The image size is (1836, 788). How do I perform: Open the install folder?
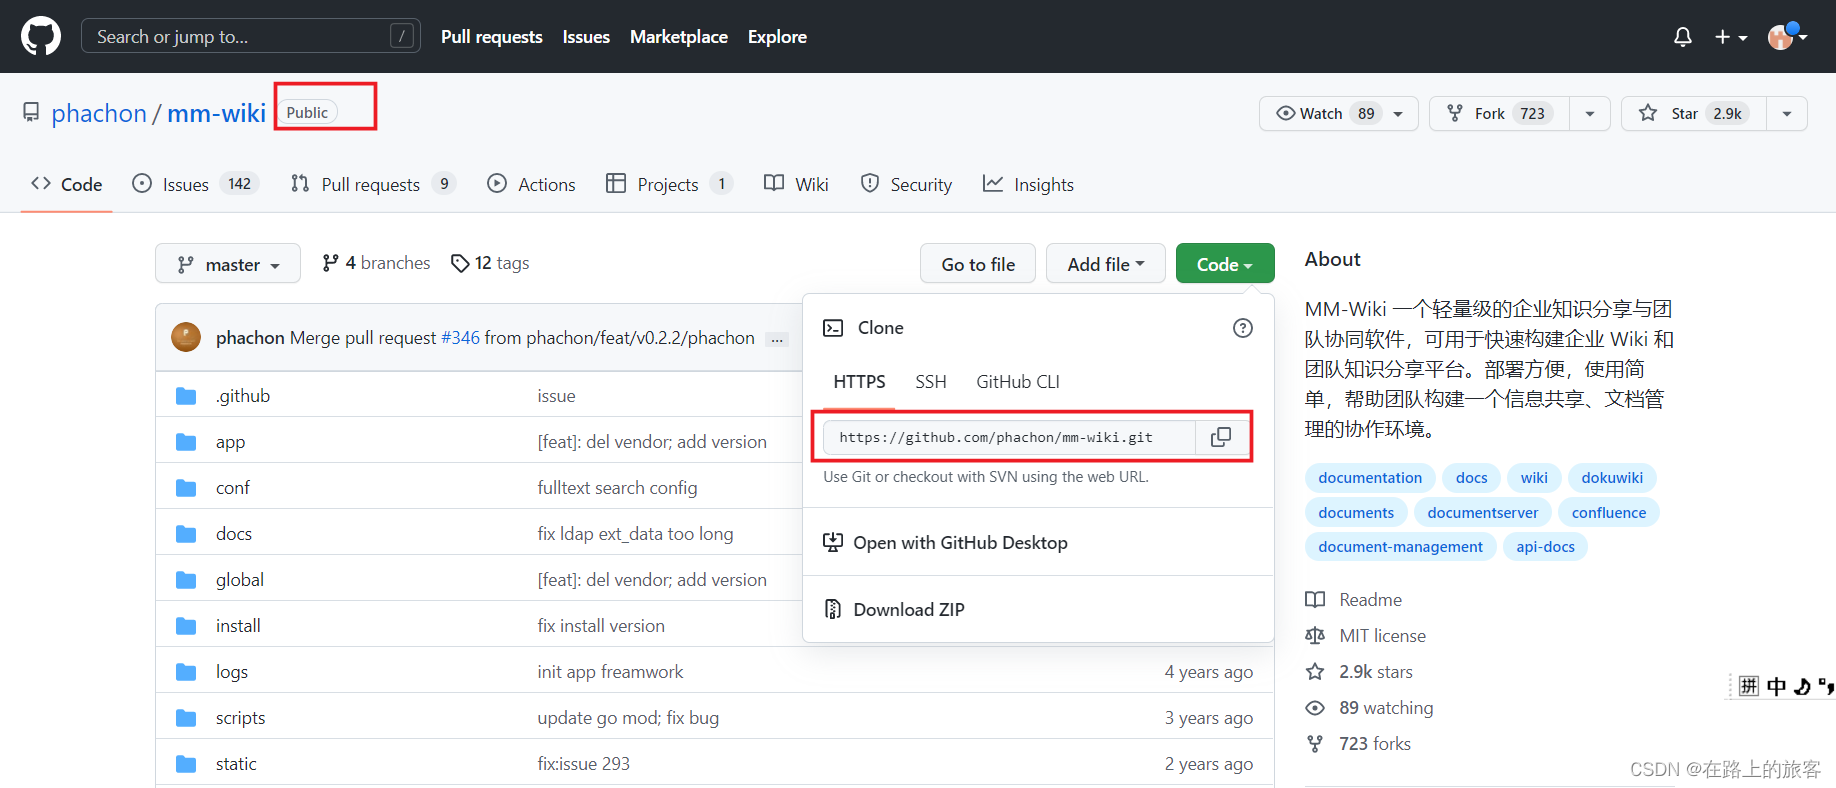point(238,626)
